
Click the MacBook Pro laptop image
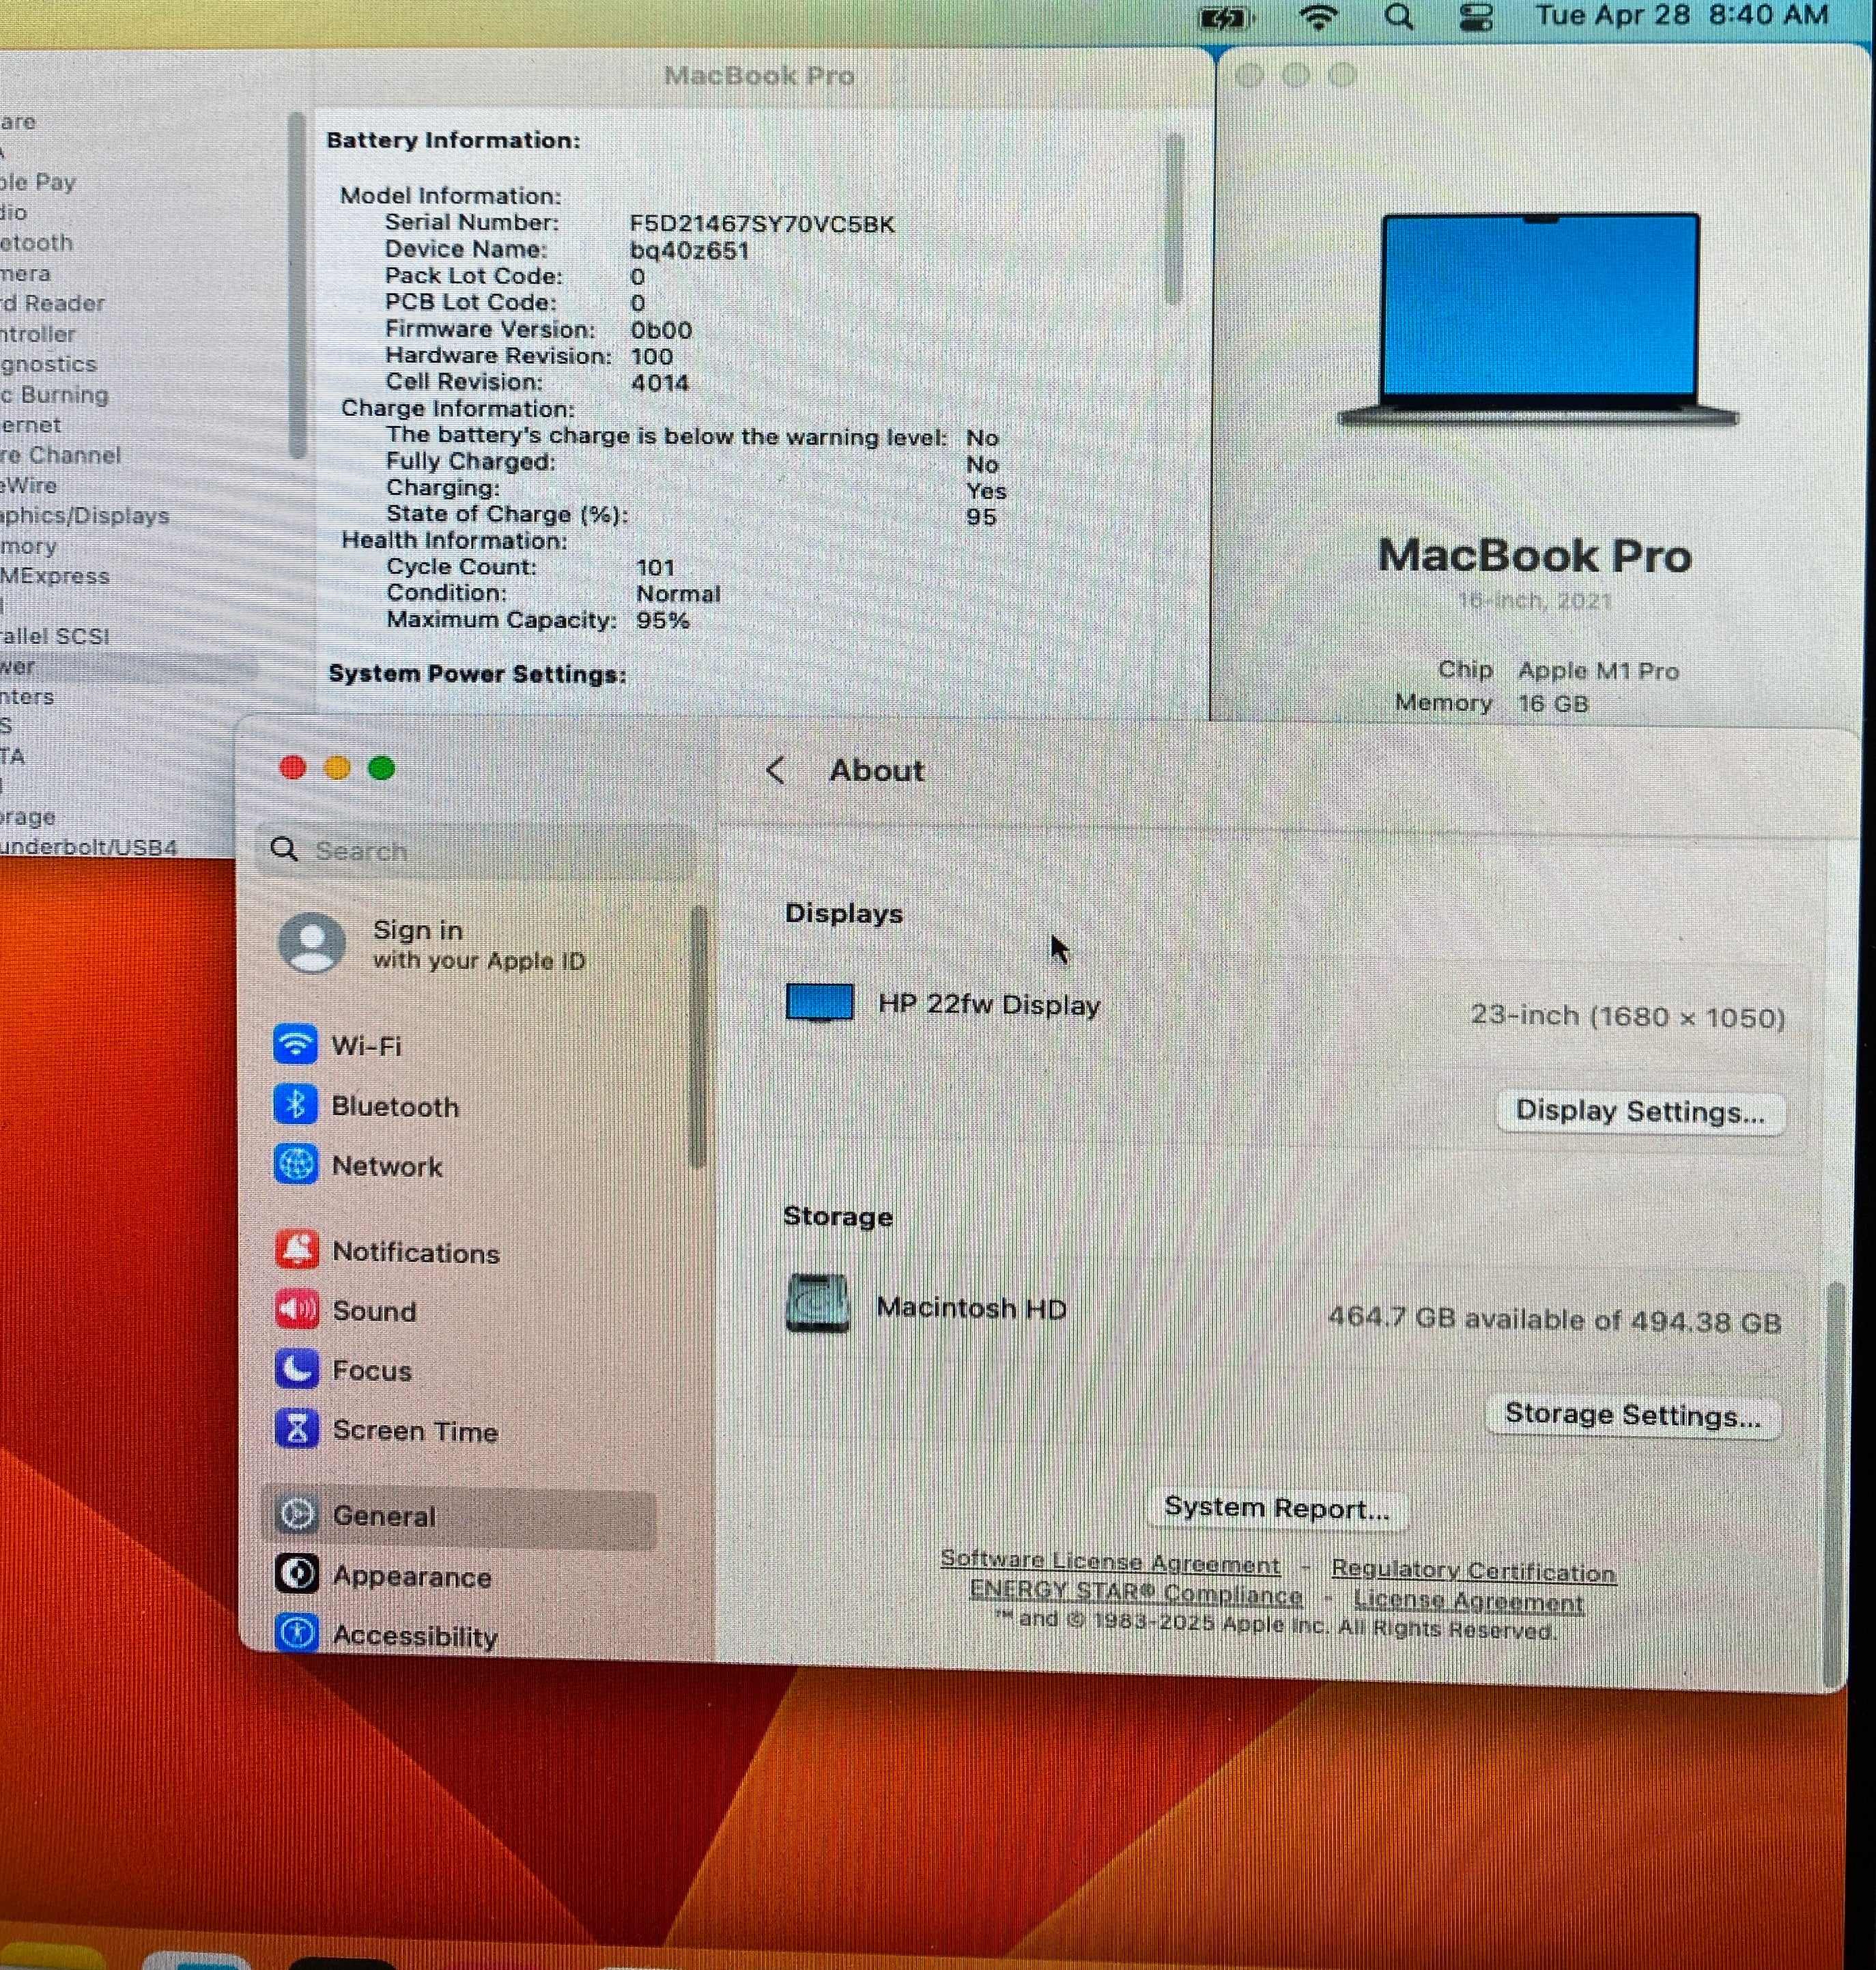1538,320
